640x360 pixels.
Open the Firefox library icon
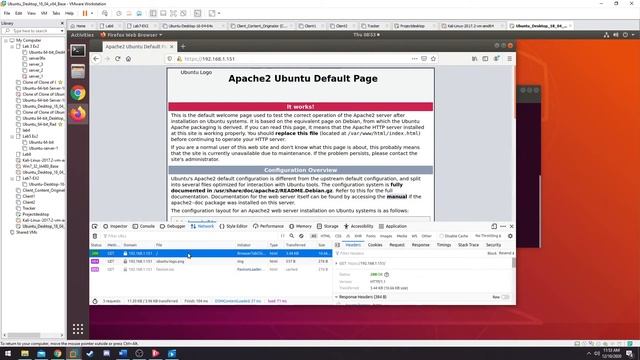coord(474,59)
